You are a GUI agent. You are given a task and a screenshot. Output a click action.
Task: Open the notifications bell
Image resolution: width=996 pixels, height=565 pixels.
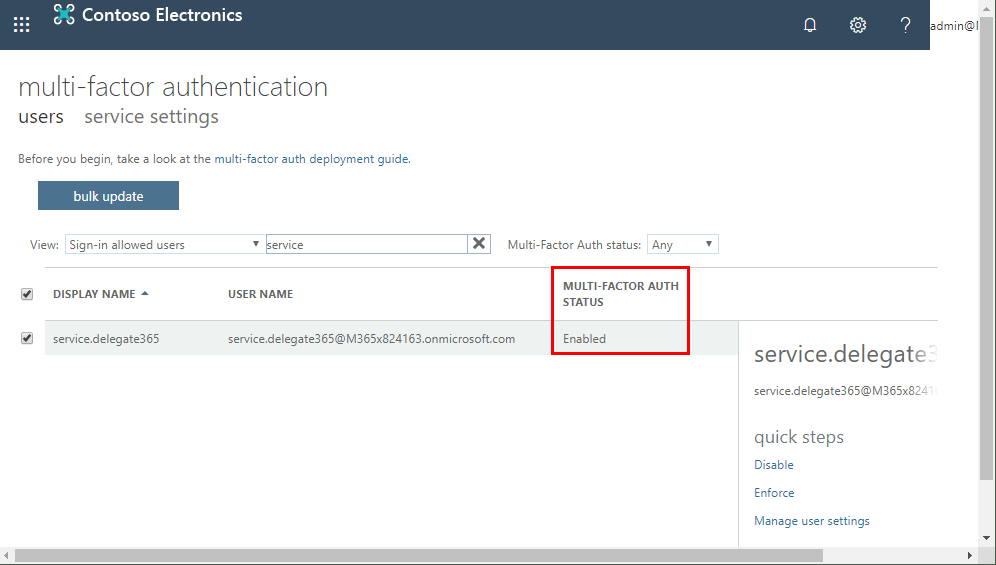pyautogui.click(x=810, y=25)
